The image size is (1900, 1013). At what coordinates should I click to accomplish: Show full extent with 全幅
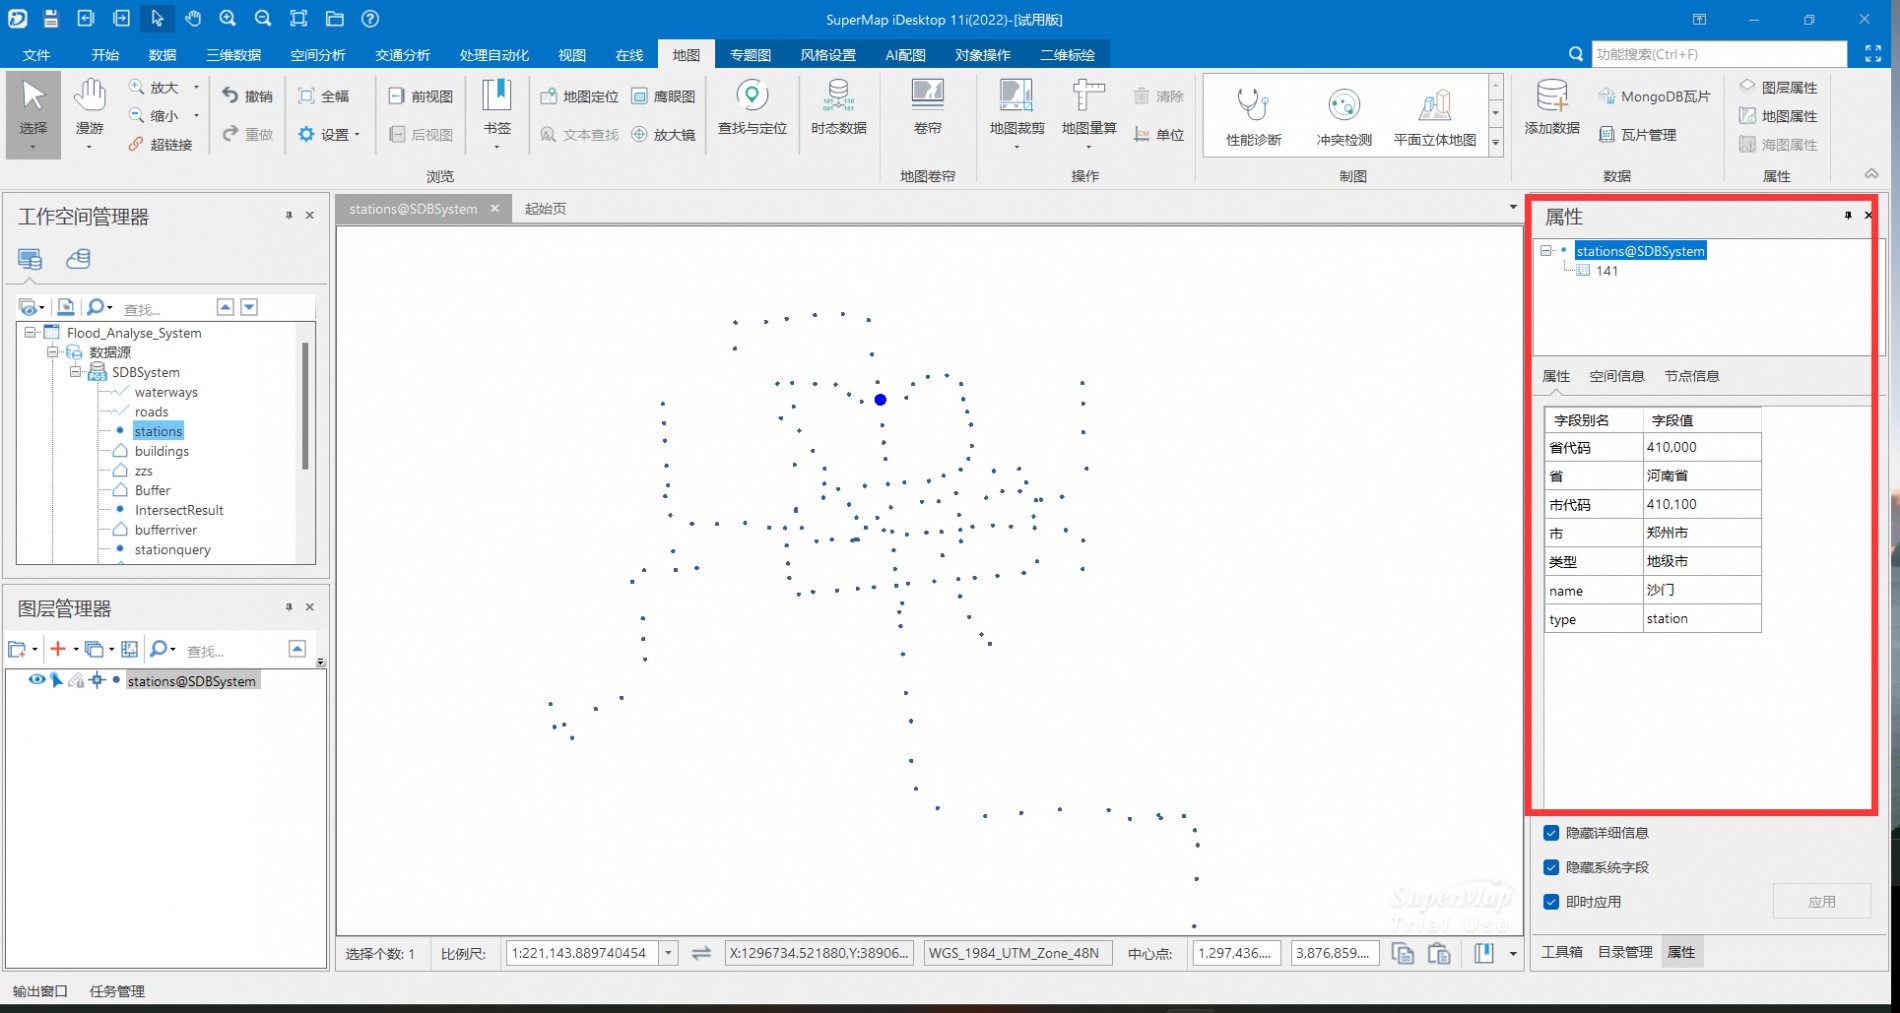(324, 96)
